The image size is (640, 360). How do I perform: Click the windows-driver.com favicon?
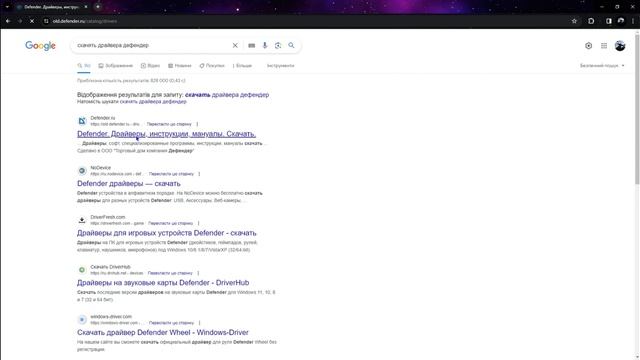coord(82,320)
